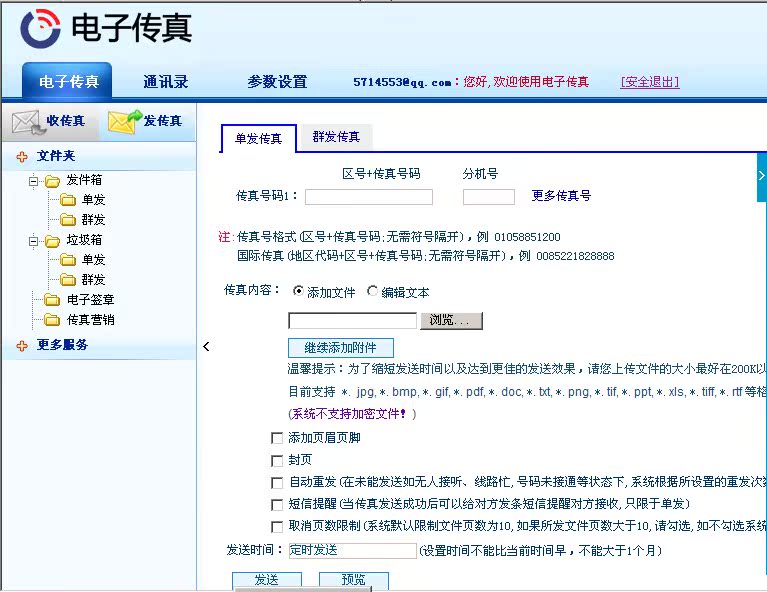
Task: Collapse the 垃圾箱 tree node
Action: (x=33, y=241)
